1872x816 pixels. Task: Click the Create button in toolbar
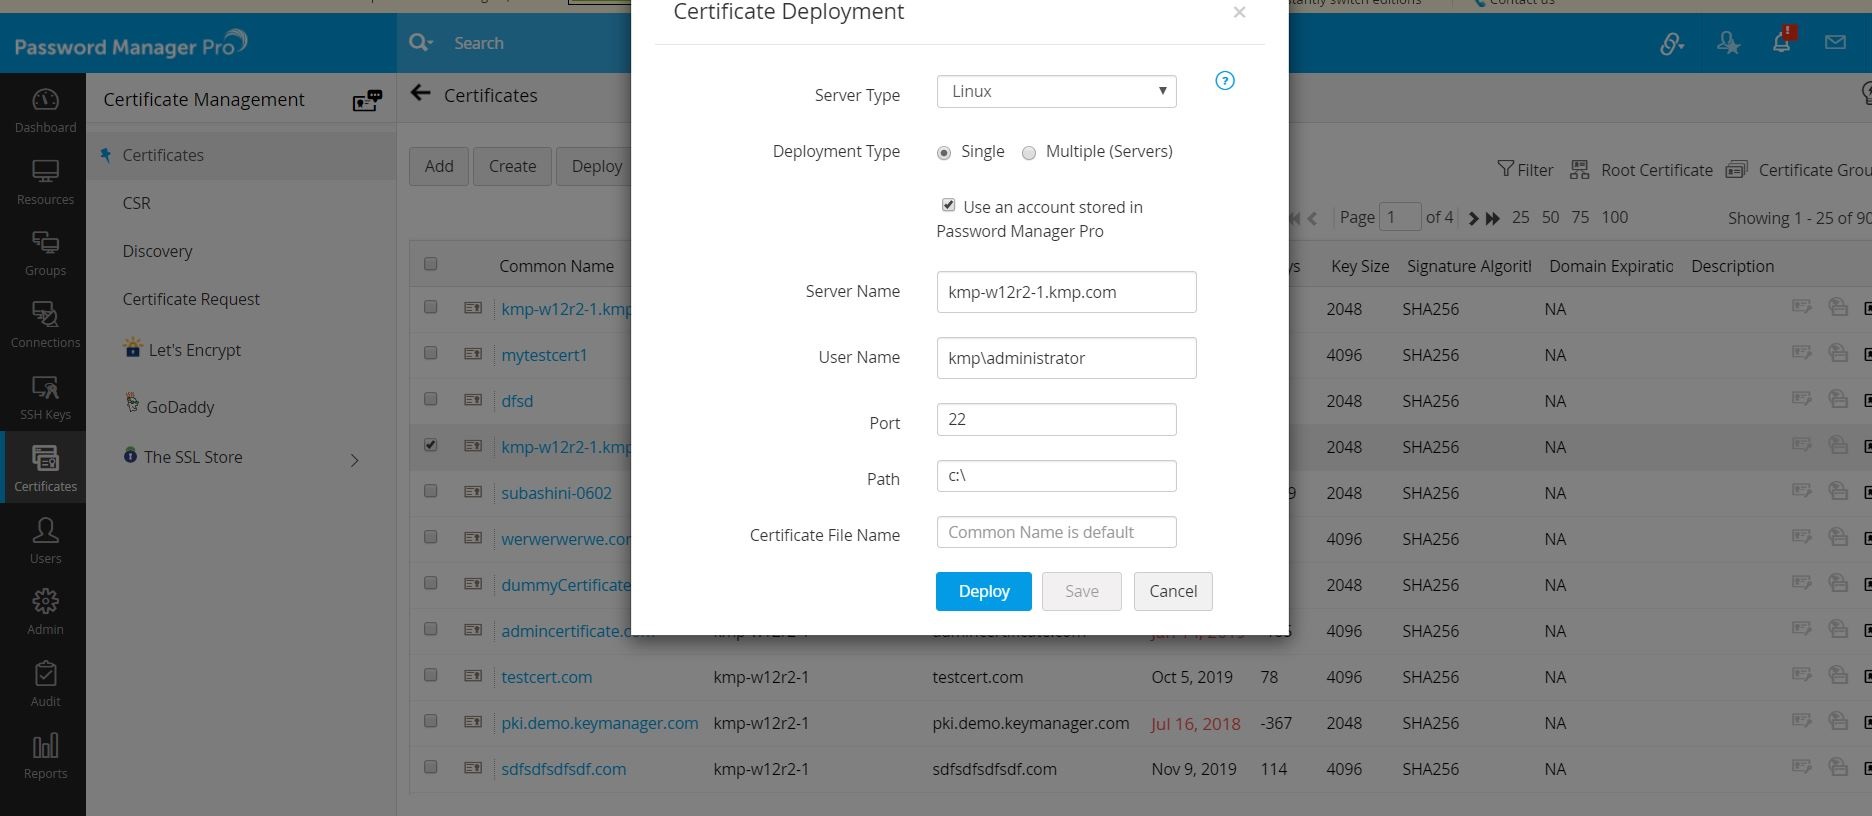tap(513, 166)
